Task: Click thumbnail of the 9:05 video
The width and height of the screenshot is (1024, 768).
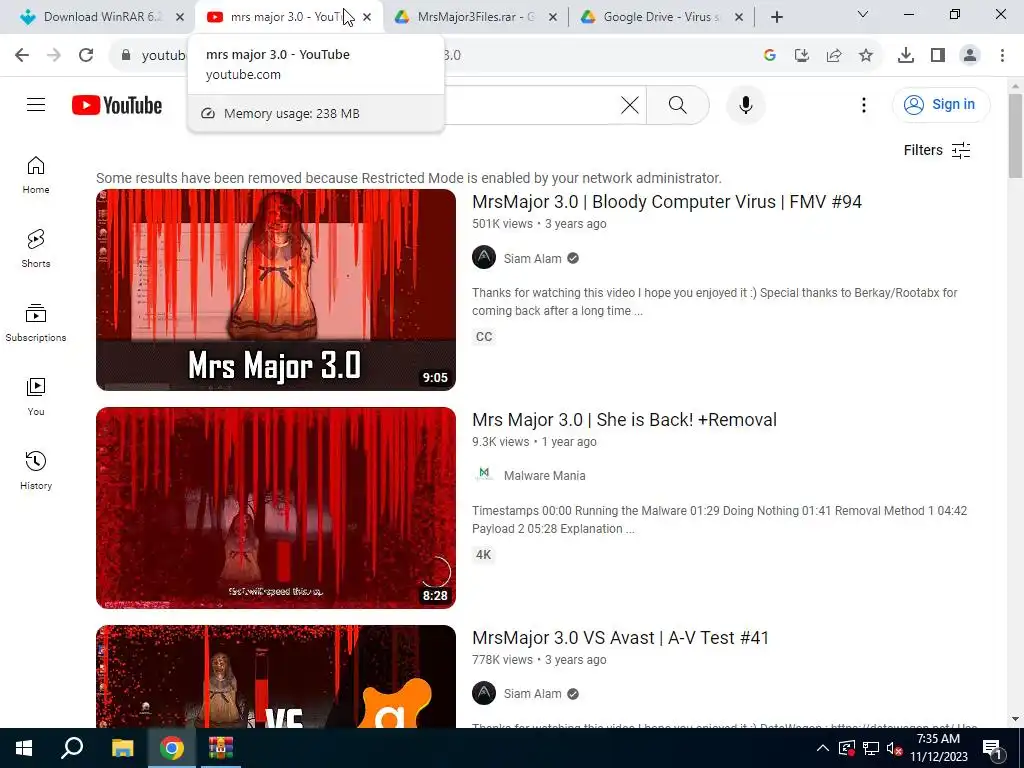Action: coord(276,290)
